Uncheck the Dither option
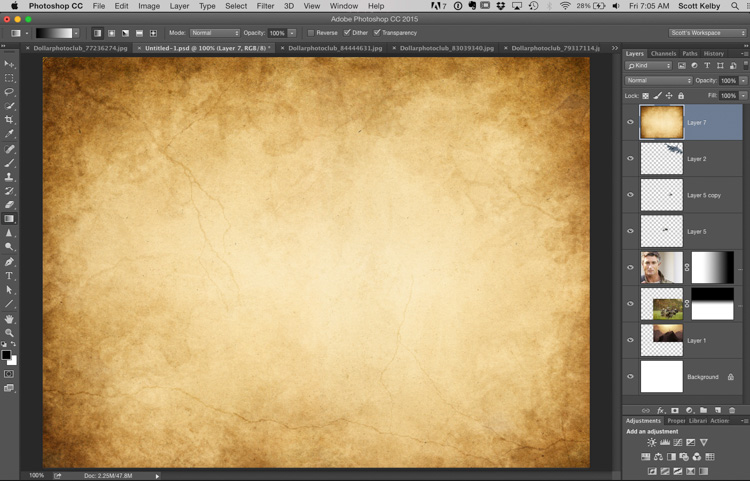The width and height of the screenshot is (750, 481). click(x=347, y=33)
